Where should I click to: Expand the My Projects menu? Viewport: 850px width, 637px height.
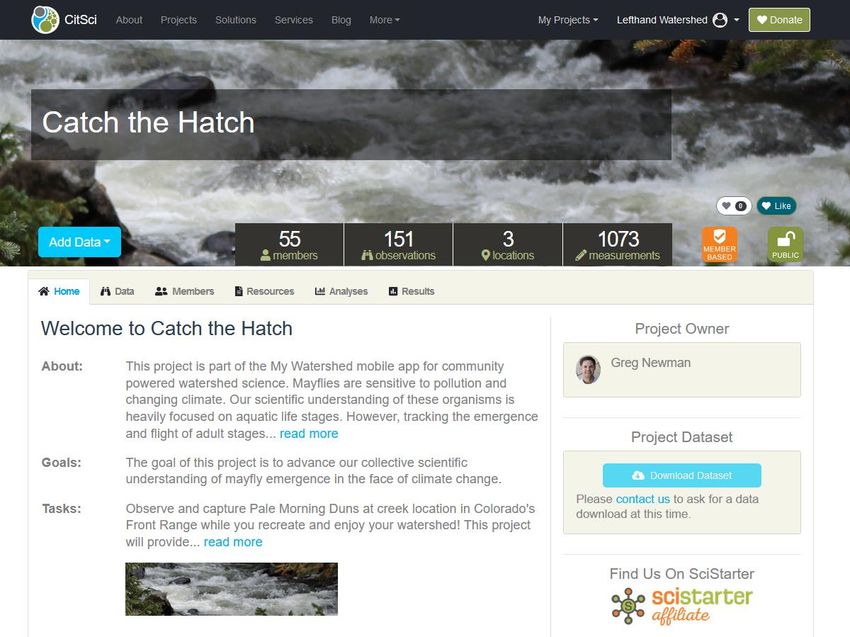coord(568,20)
